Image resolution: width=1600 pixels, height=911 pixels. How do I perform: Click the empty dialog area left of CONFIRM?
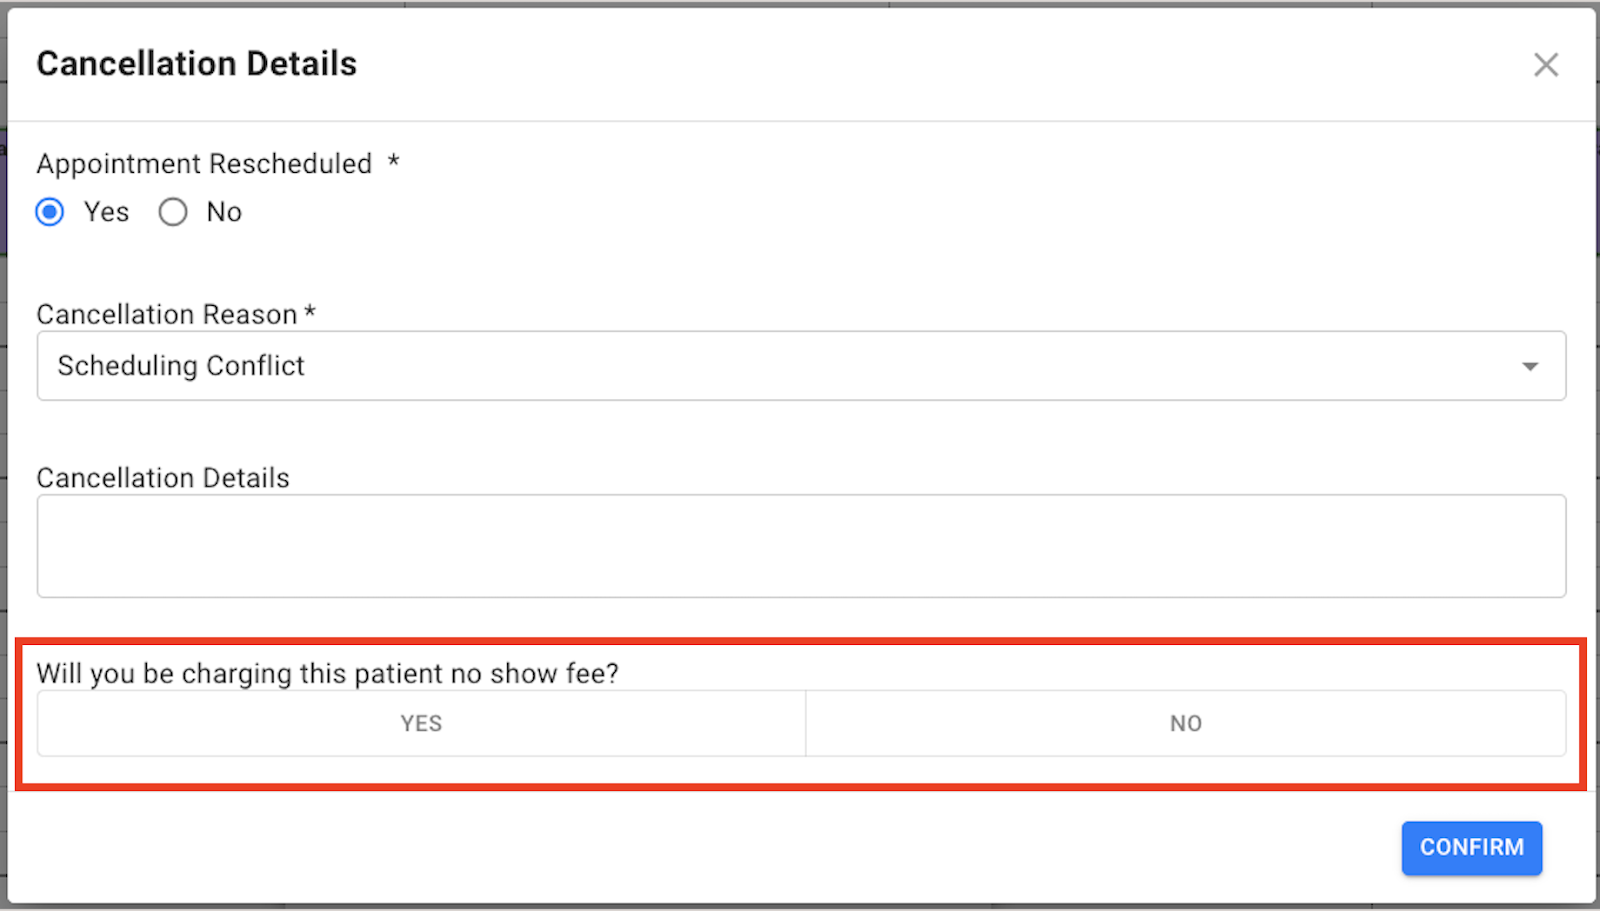(700, 848)
